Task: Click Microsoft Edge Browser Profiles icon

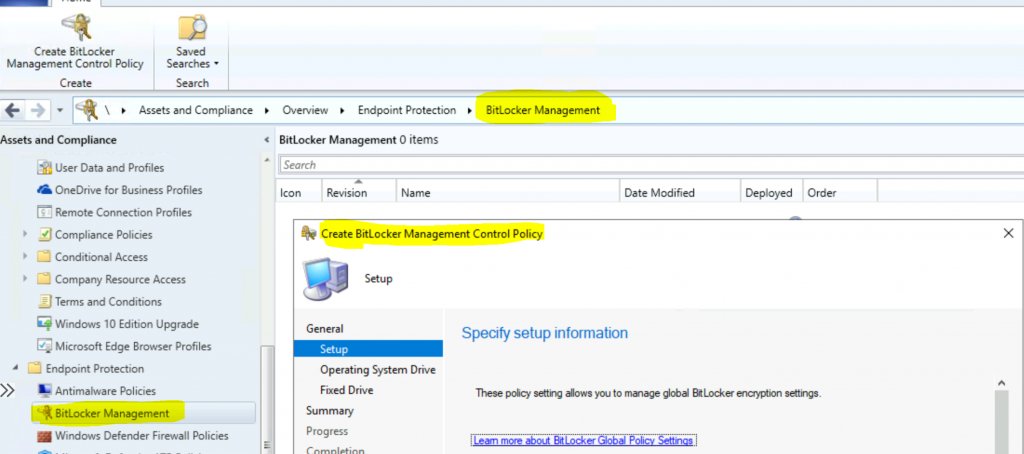Action: (x=44, y=346)
